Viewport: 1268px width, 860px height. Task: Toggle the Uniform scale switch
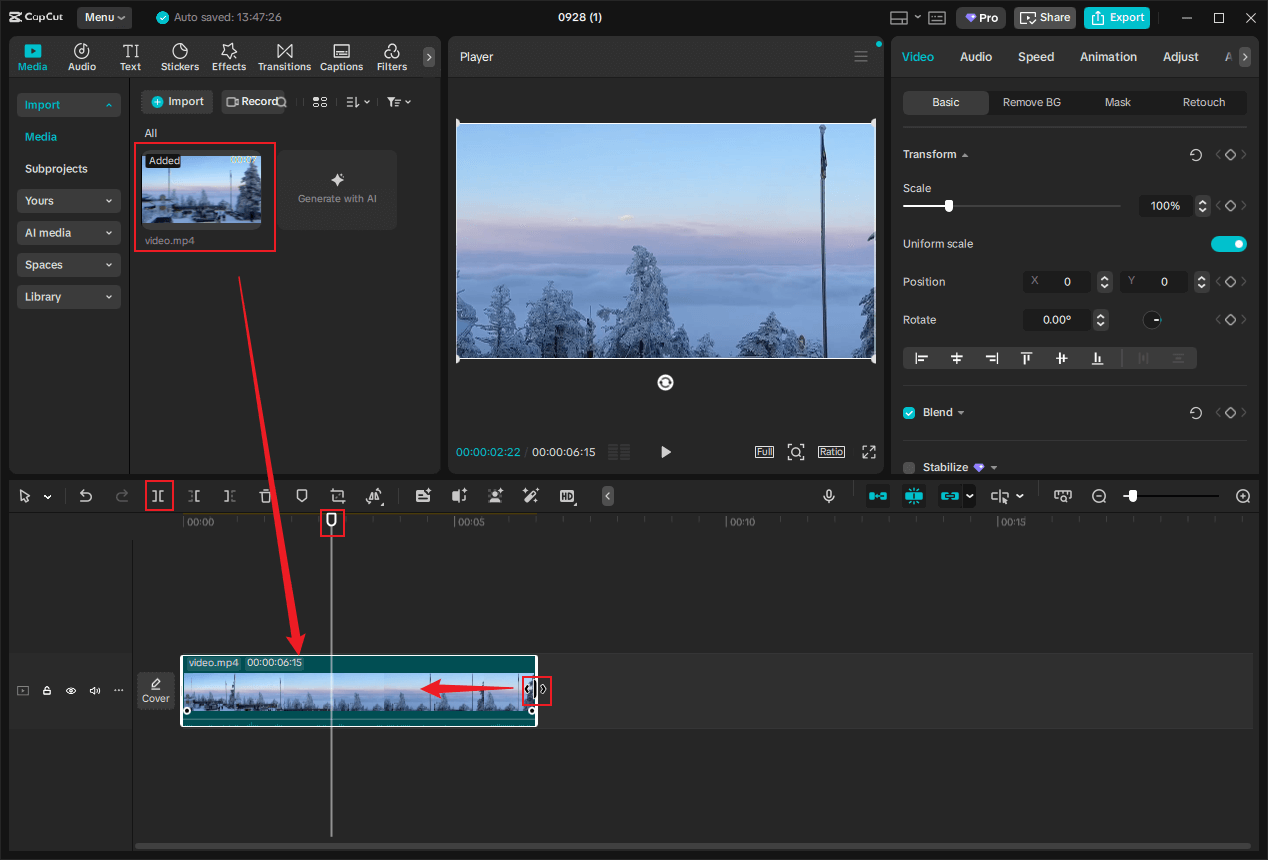pyautogui.click(x=1228, y=244)
